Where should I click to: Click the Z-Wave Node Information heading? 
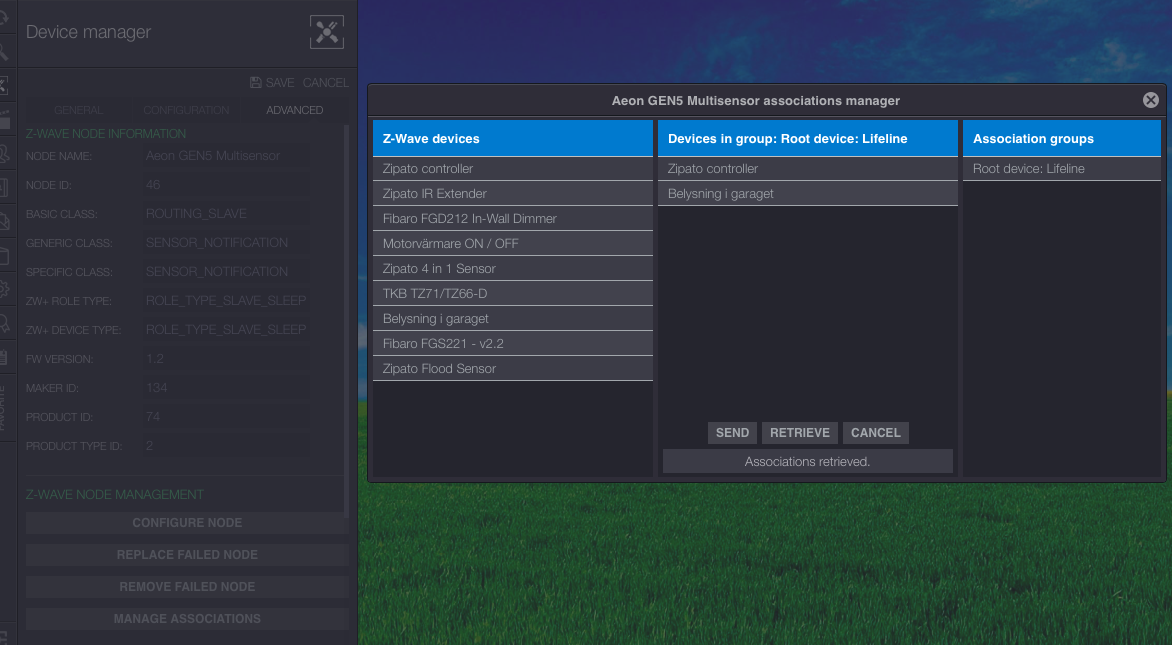106,134
